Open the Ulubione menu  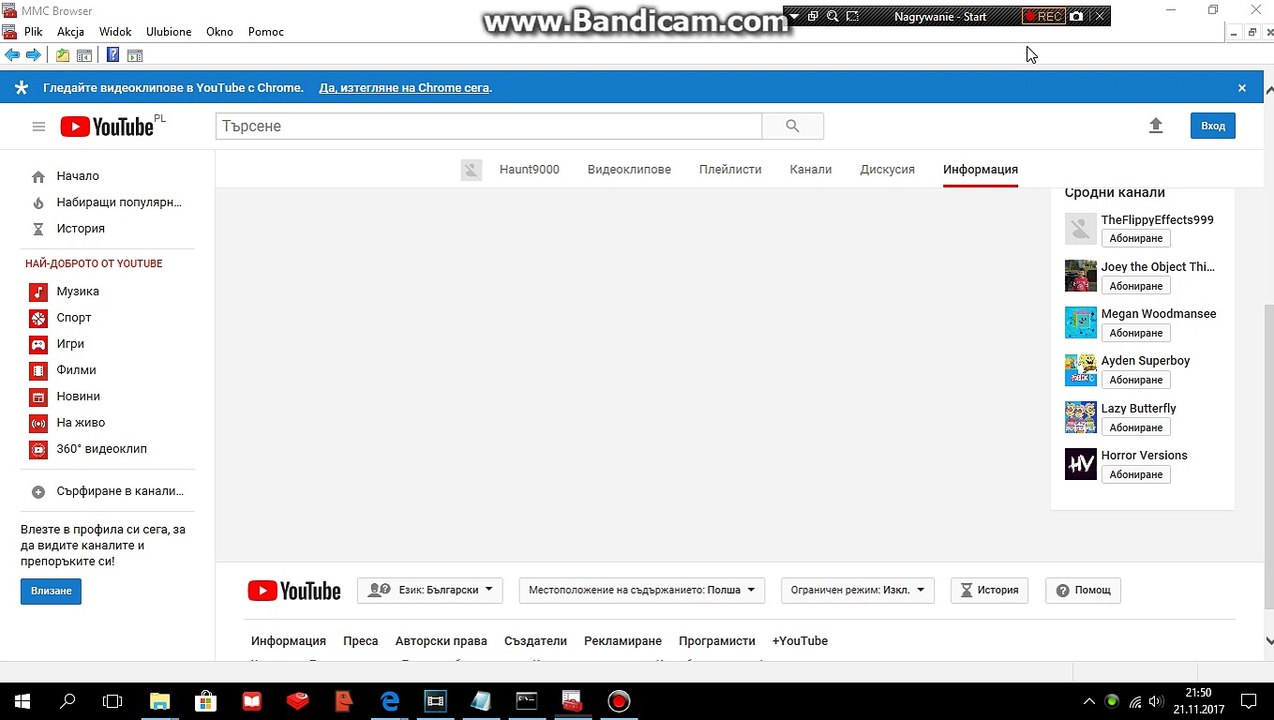(x=169, y=32)
